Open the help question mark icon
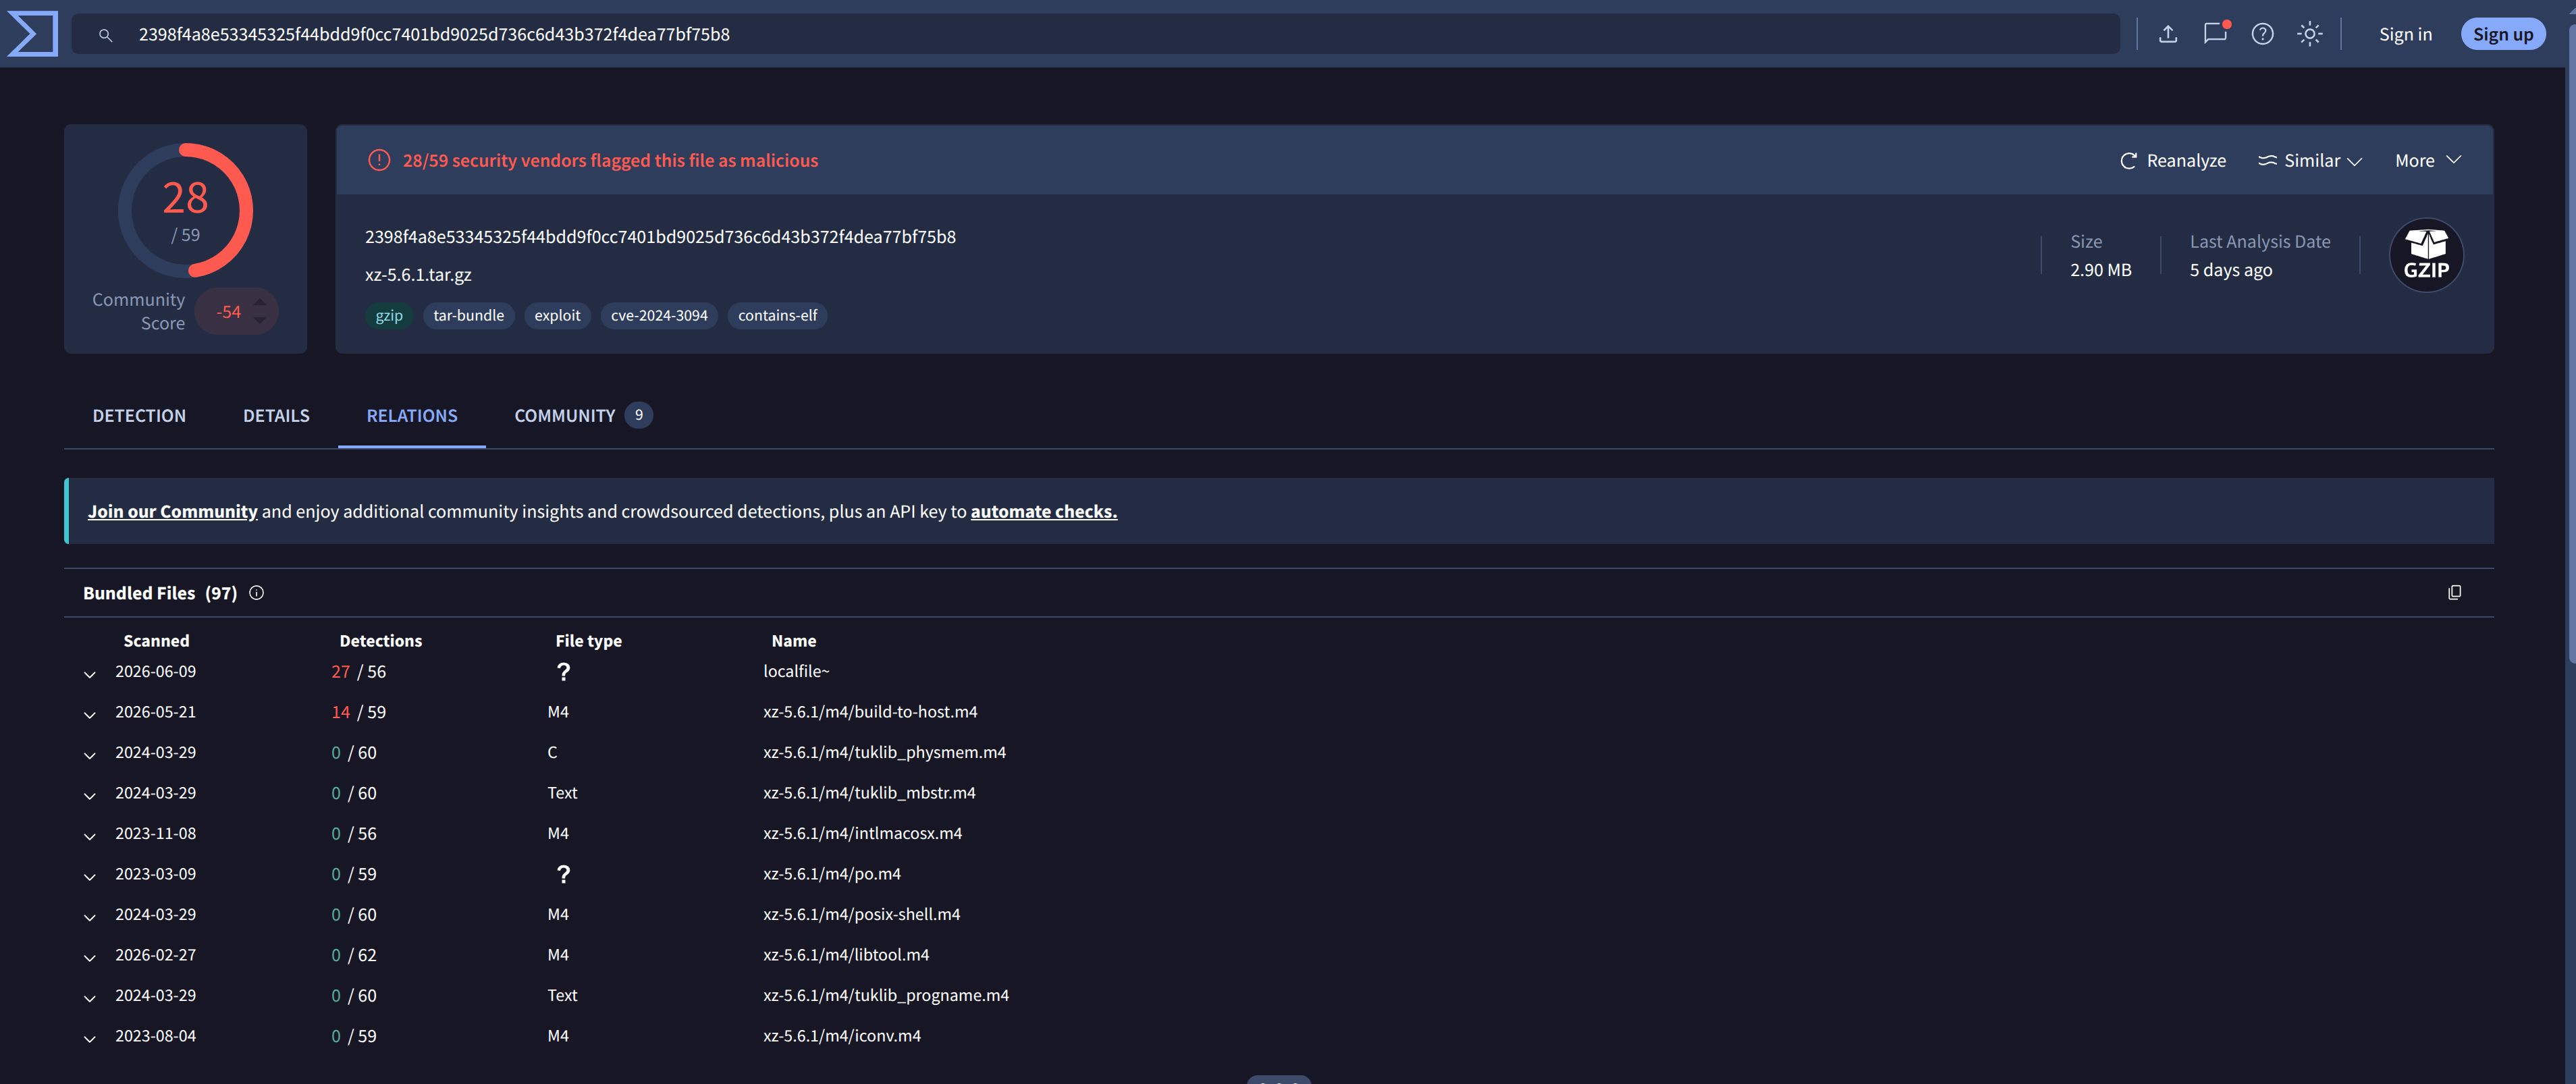This screenshot has height=1084, width=2576. pyautogui.click(x=2262, y=34)
